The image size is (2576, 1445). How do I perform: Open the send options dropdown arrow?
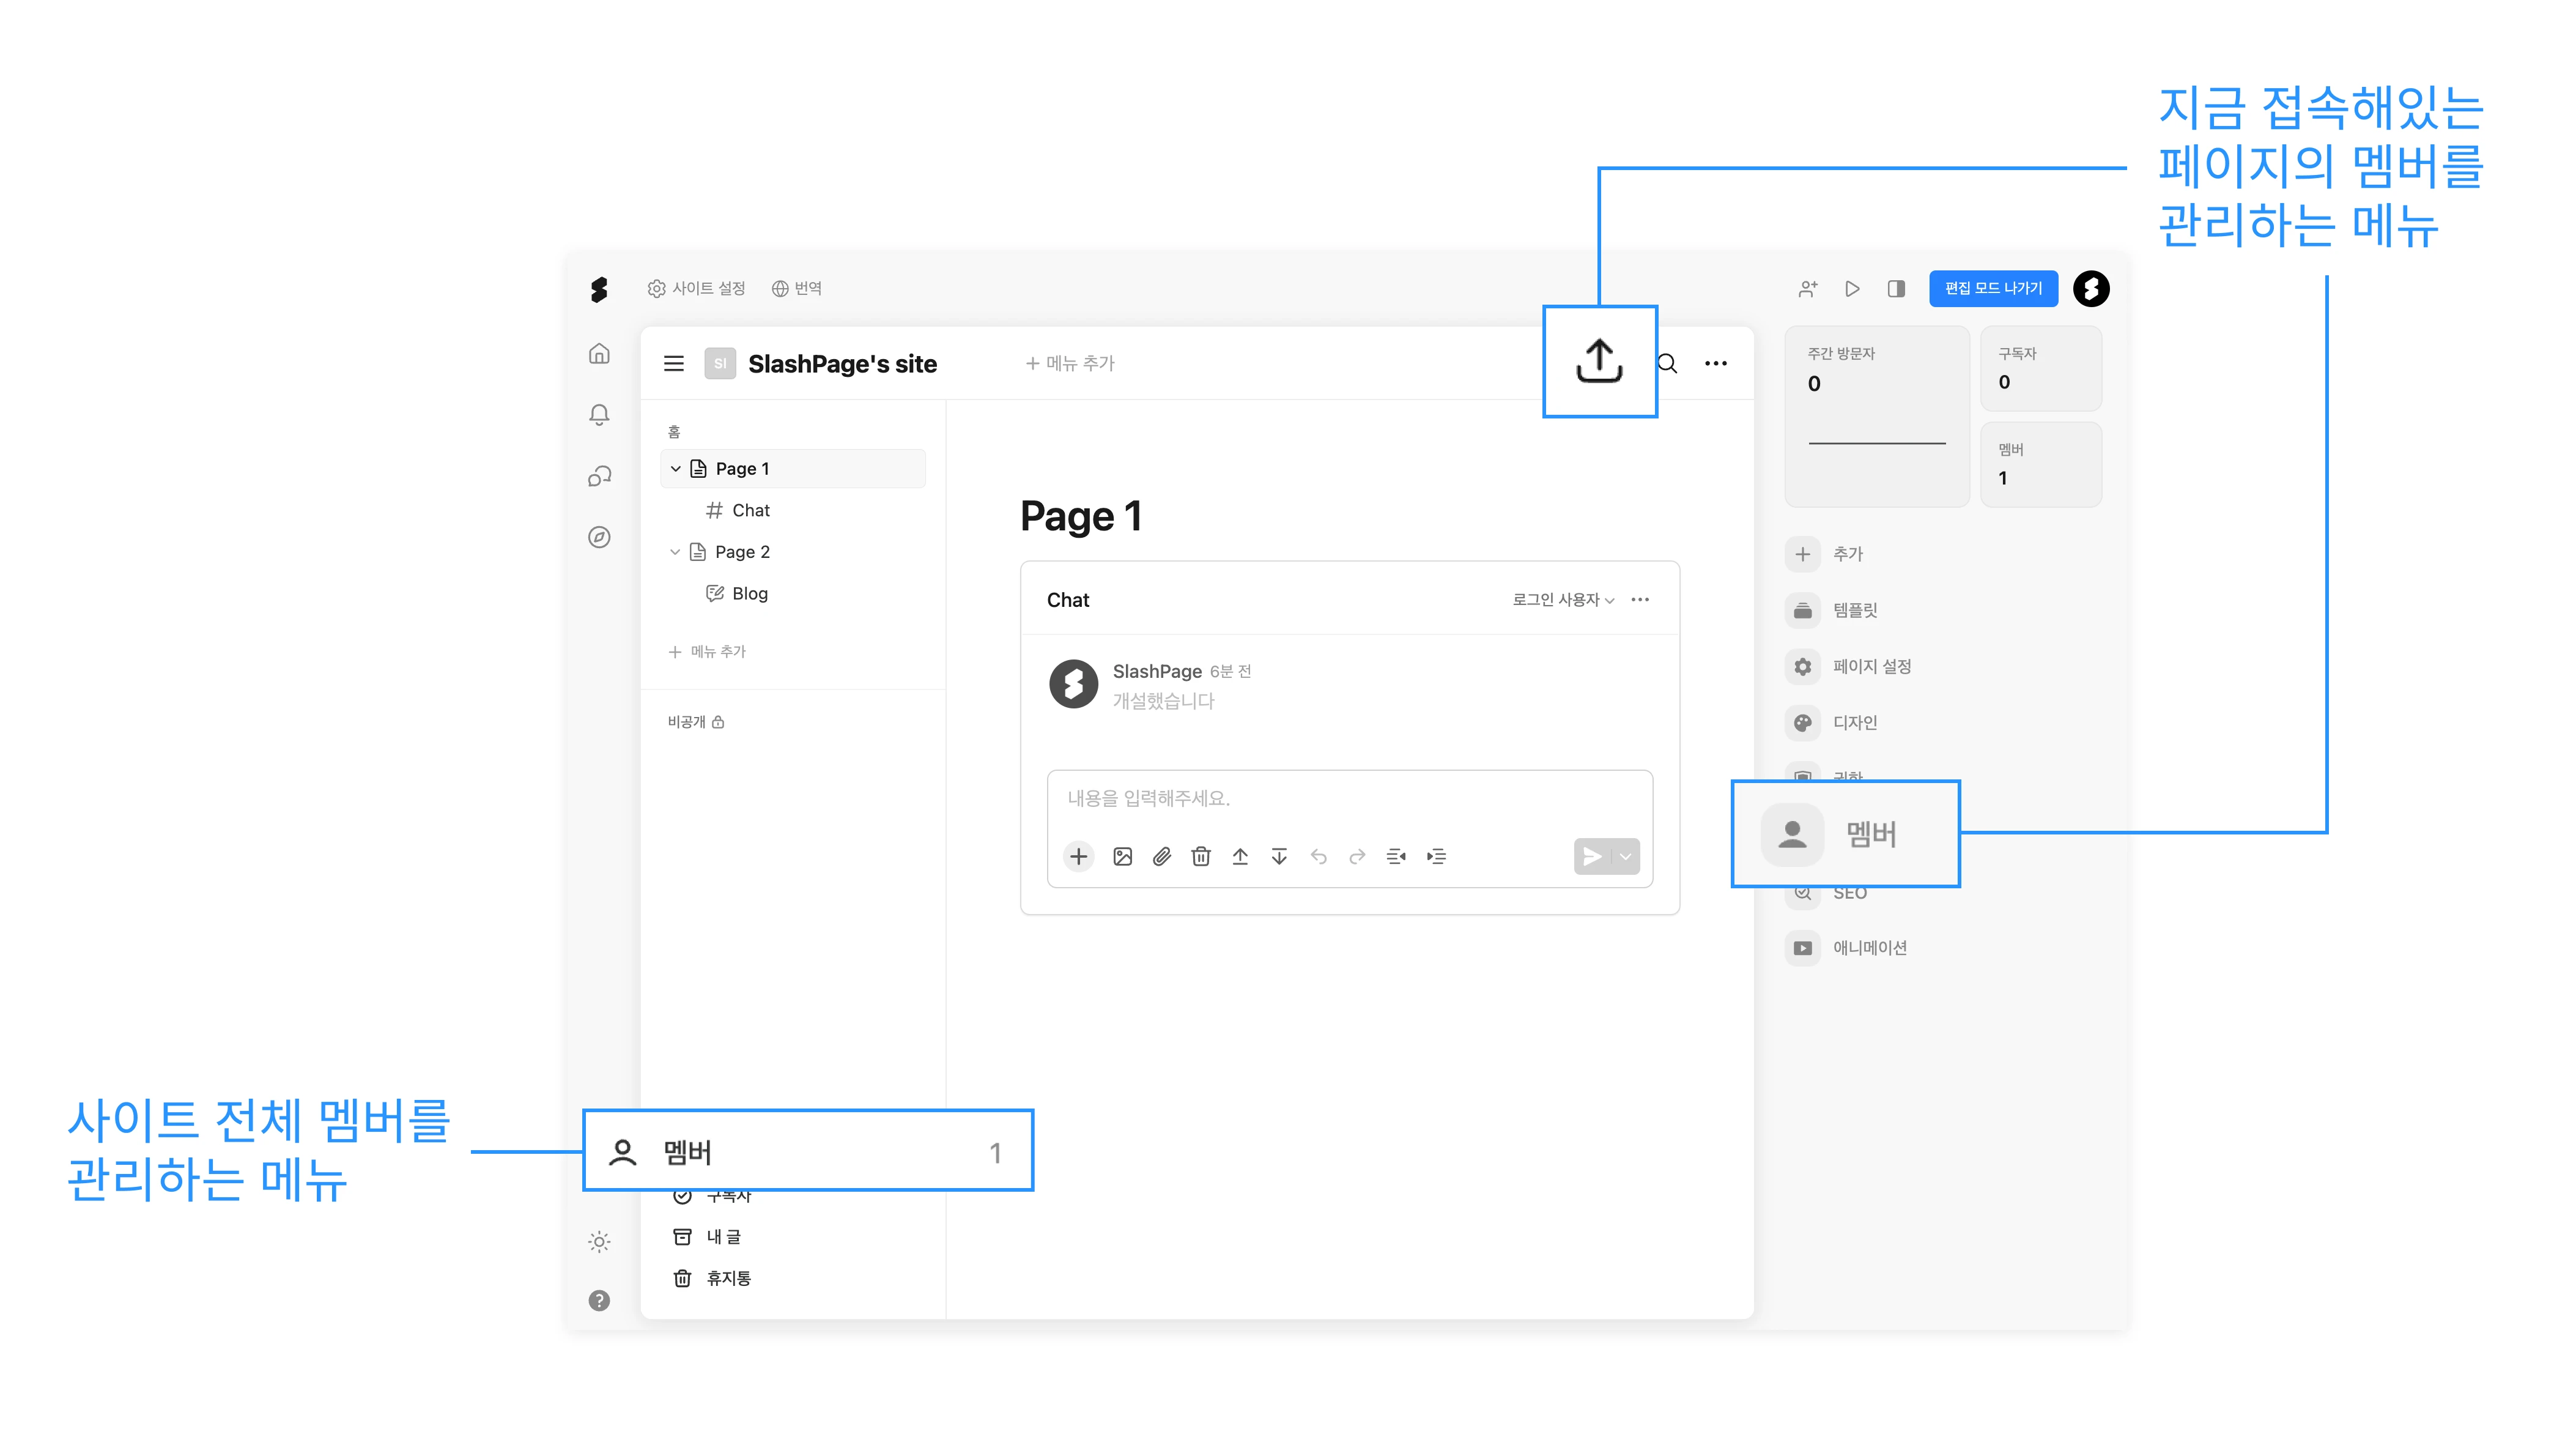pos(1626,857)
